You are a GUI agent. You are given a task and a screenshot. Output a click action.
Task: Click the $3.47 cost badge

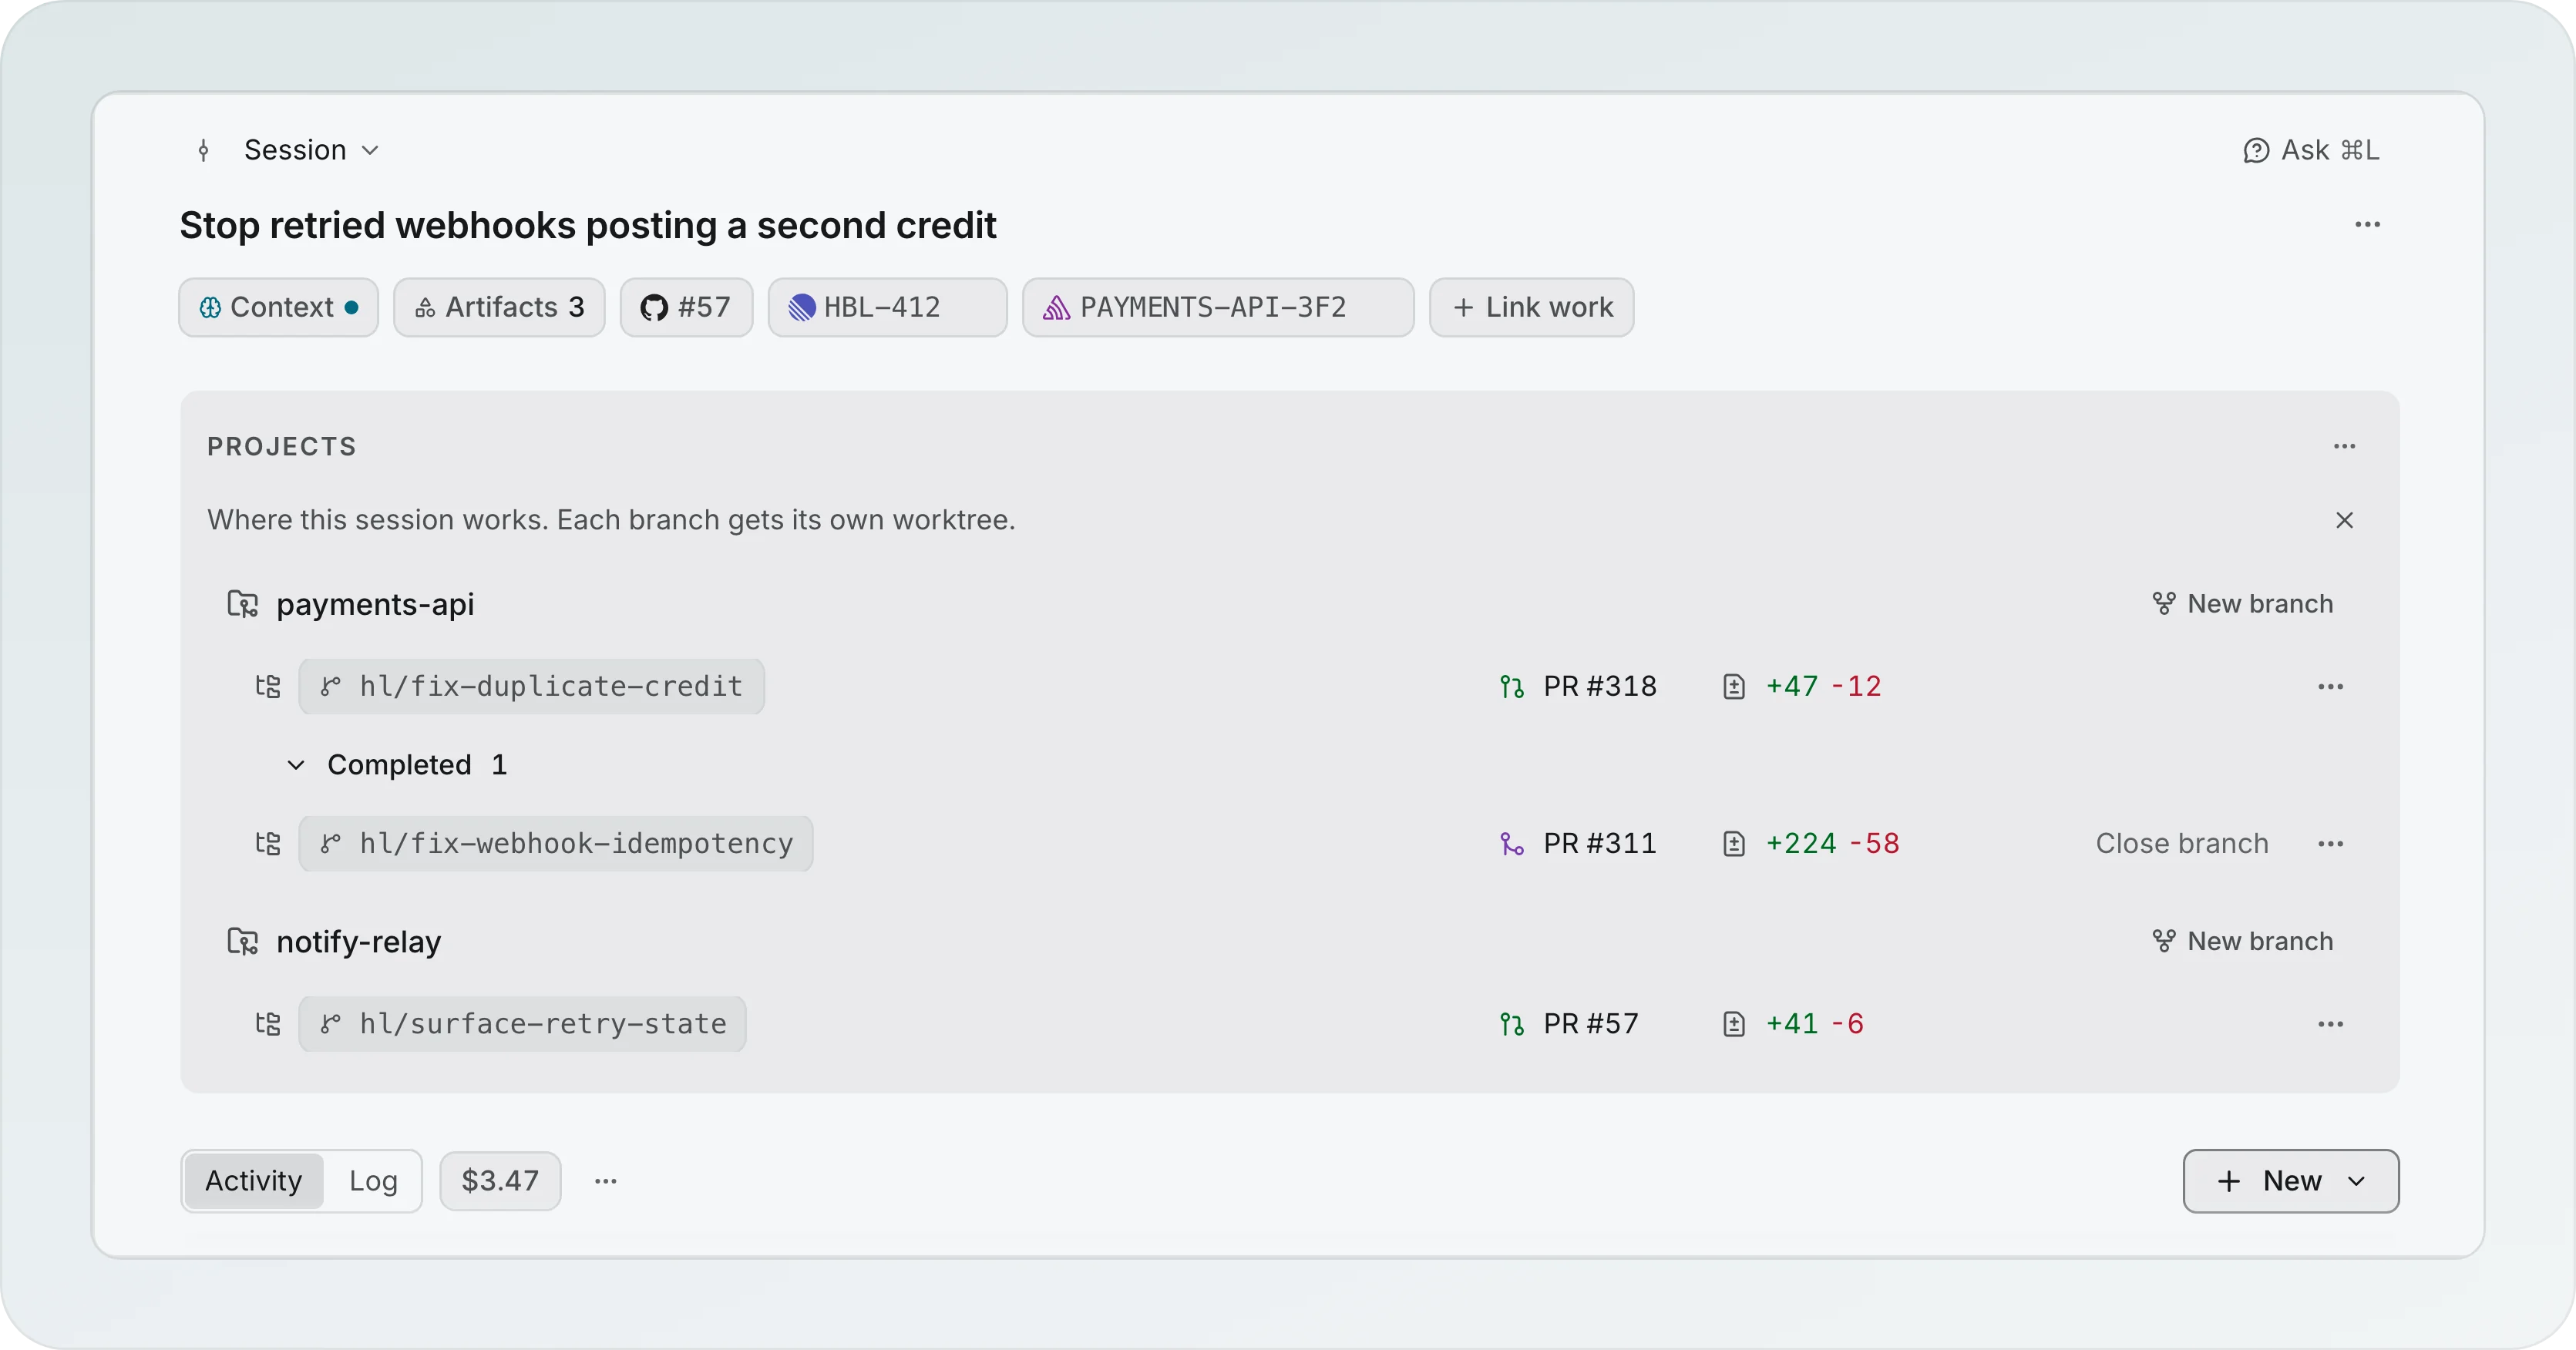[500, 1181]
